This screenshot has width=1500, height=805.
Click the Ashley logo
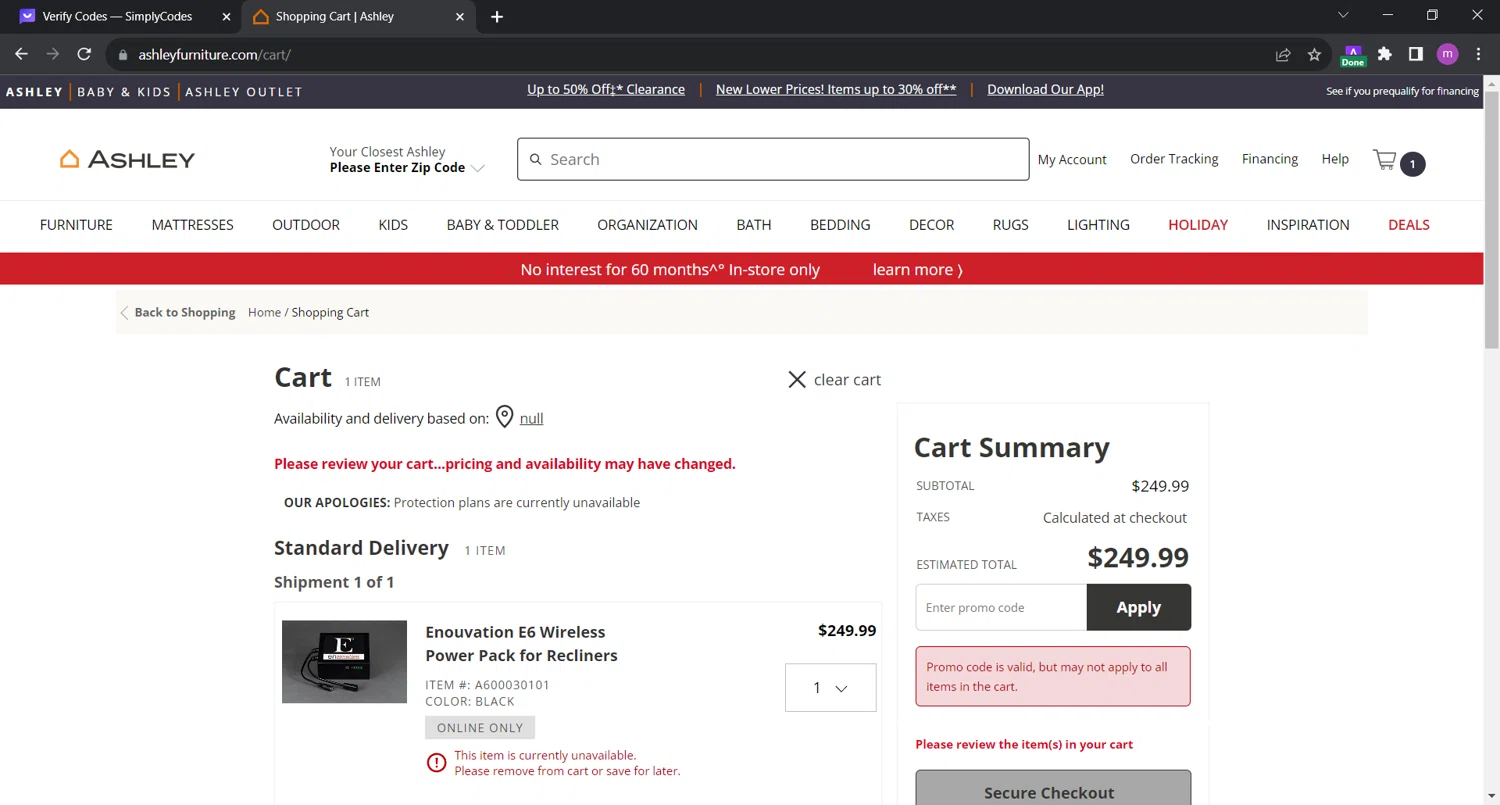[127, 159]
